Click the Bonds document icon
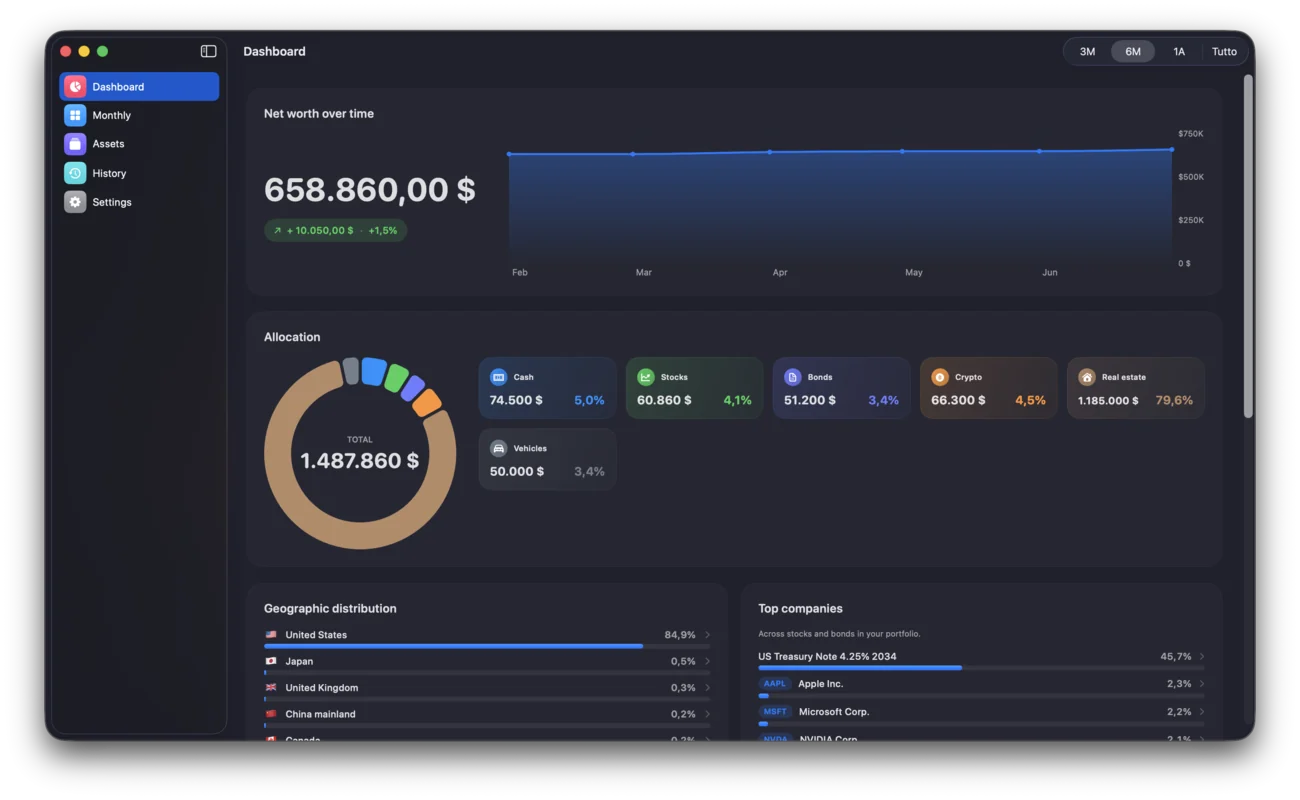Image resolution: width=1300 pixels, height=800 pixels. pos(792,377)
